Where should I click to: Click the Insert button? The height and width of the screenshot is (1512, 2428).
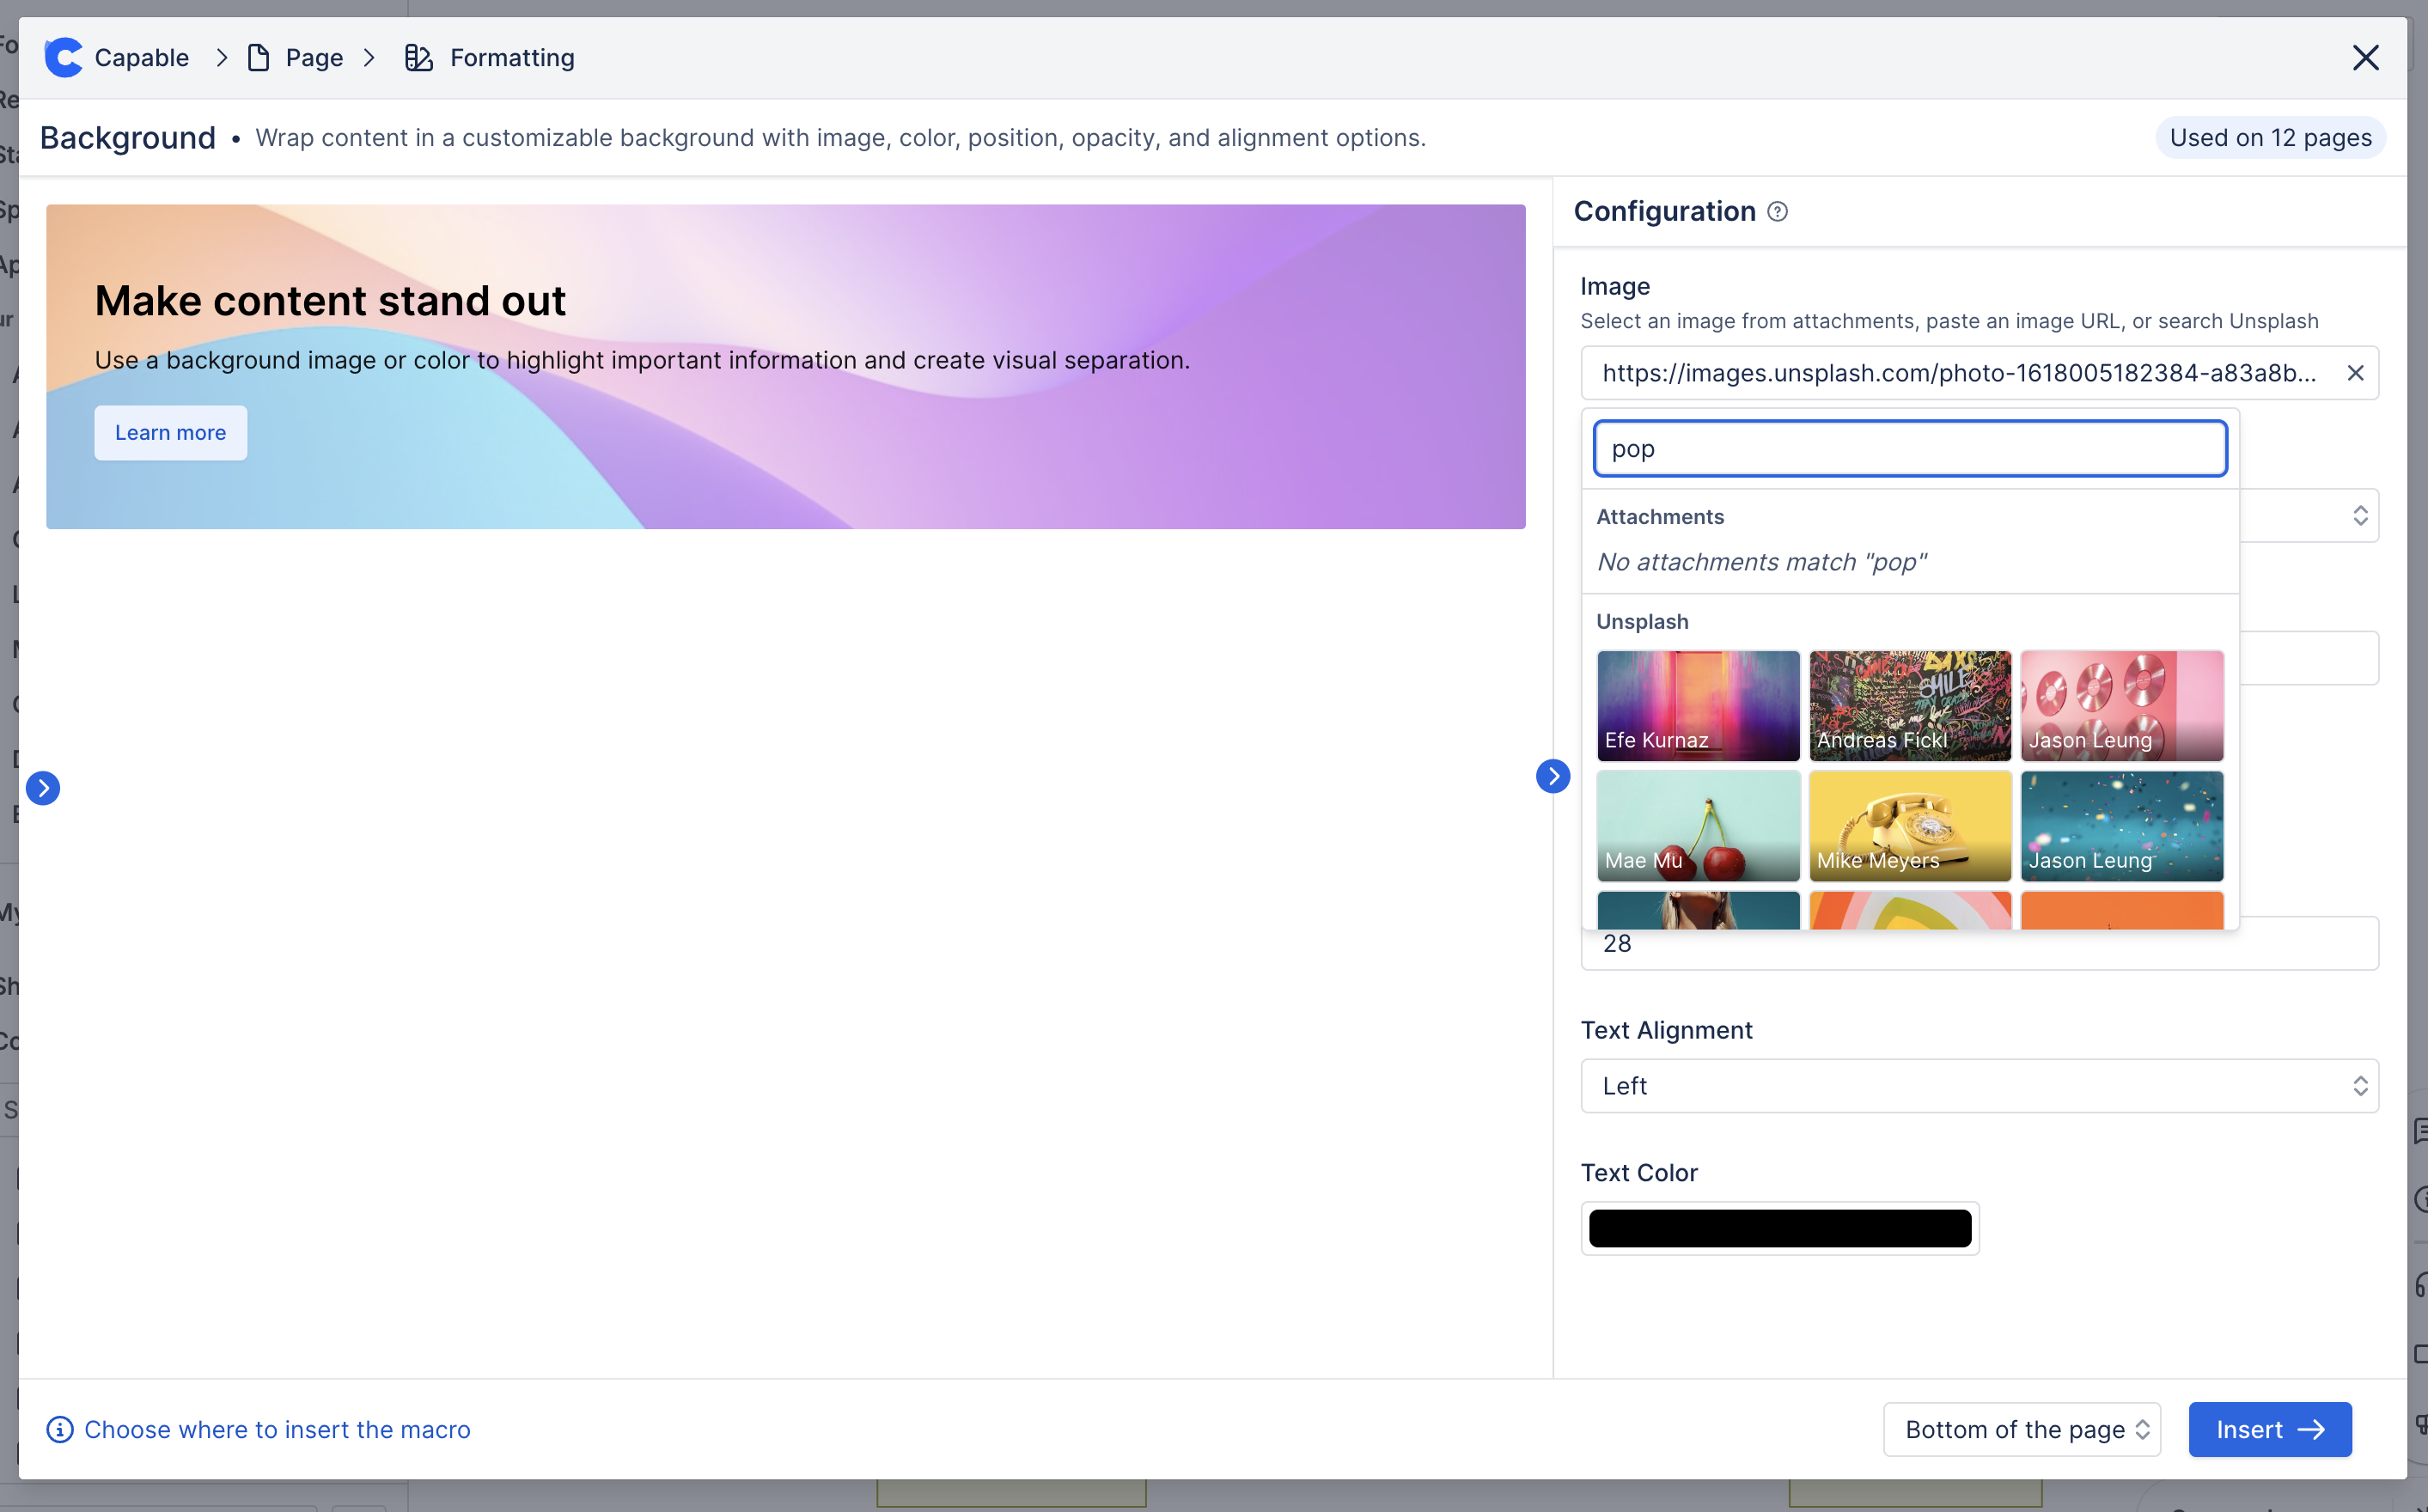tap(2269, 1429)
